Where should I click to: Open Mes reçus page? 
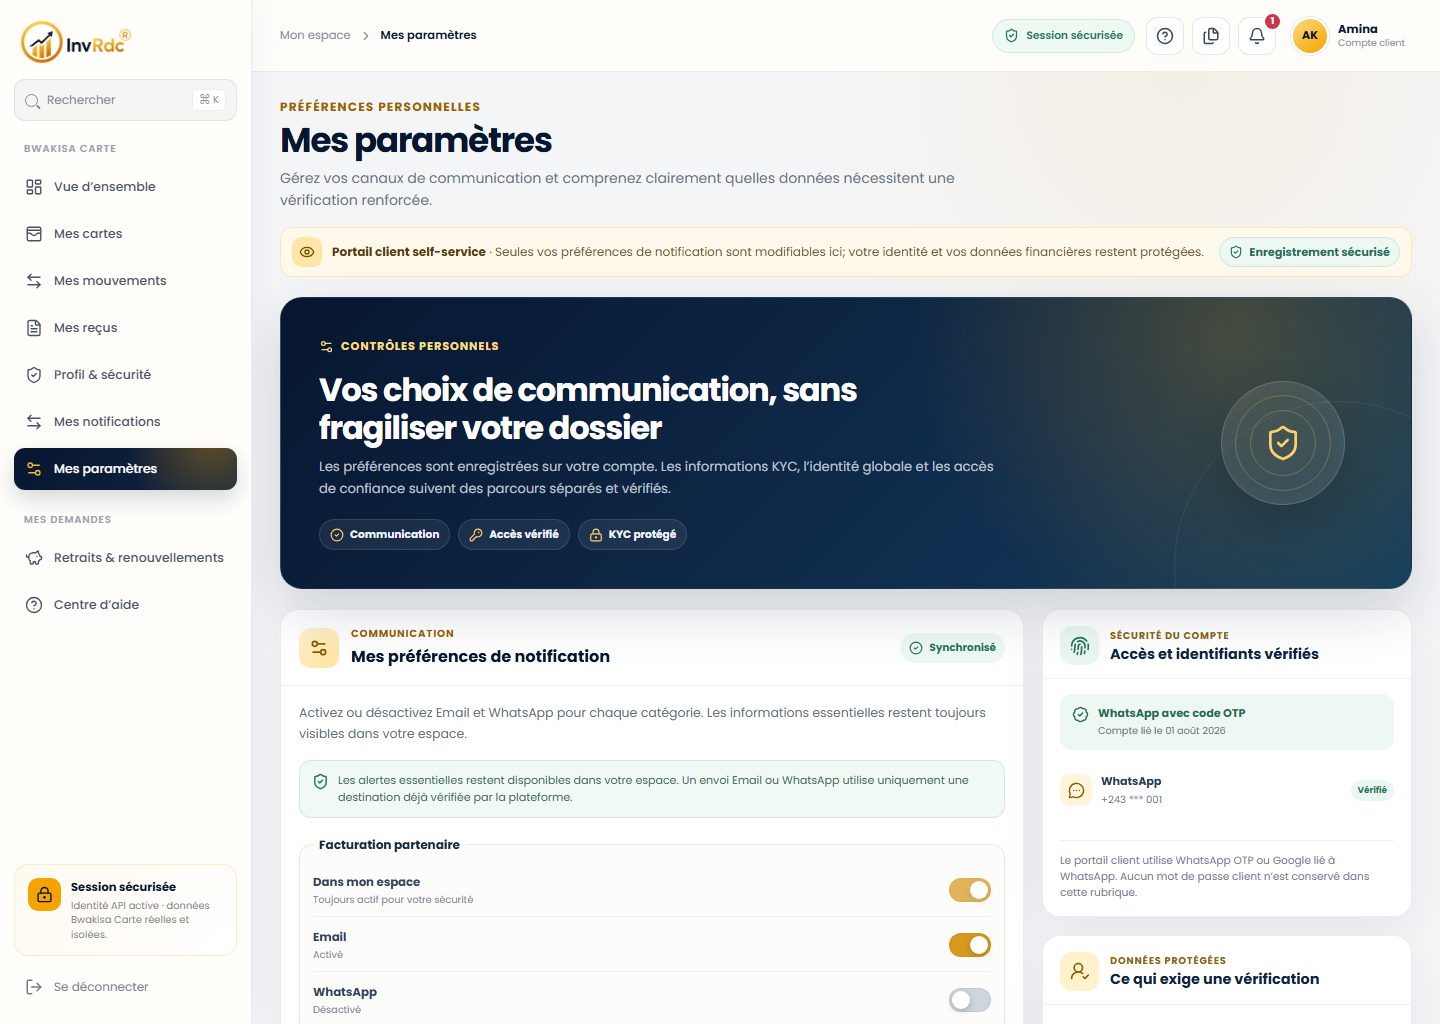click(125, 328)
